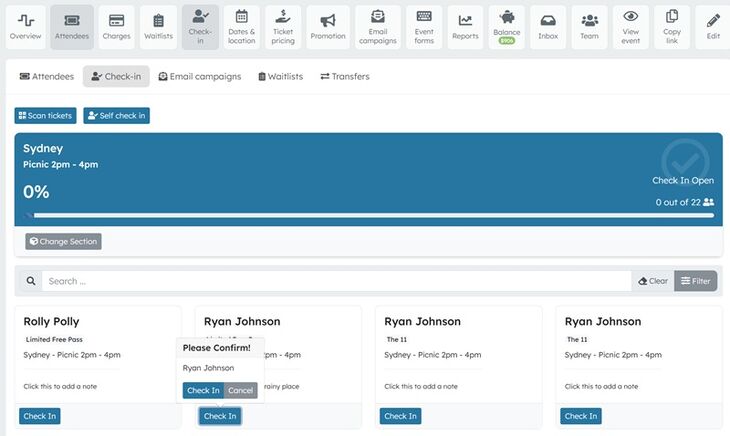Open the Email campaigns sub-tab
This screenshot has height=436, width=730.
pos(200,77)
